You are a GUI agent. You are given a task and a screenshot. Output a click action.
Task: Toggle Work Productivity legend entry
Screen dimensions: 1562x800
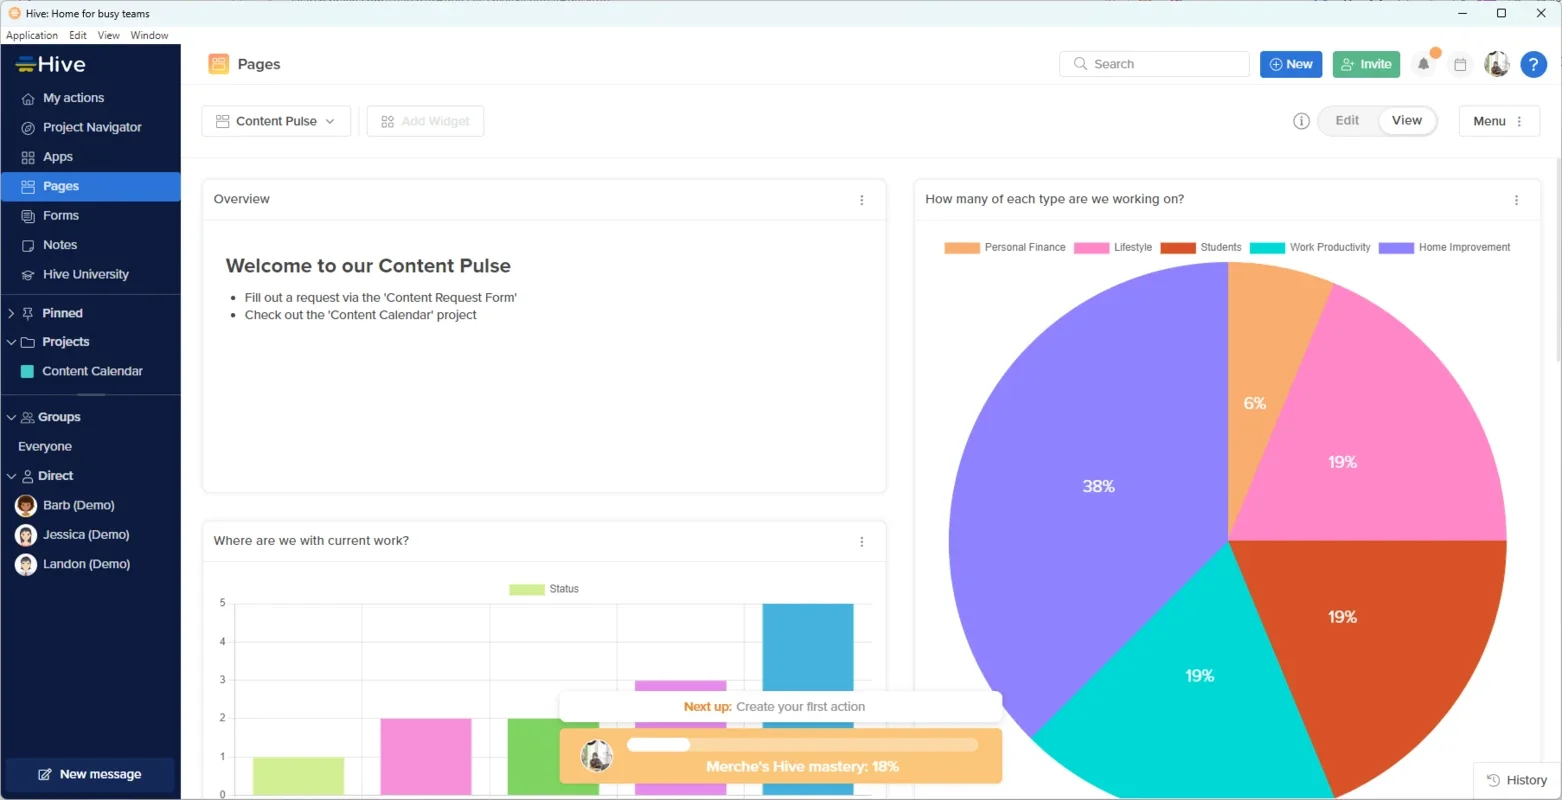click(1310, 247)
